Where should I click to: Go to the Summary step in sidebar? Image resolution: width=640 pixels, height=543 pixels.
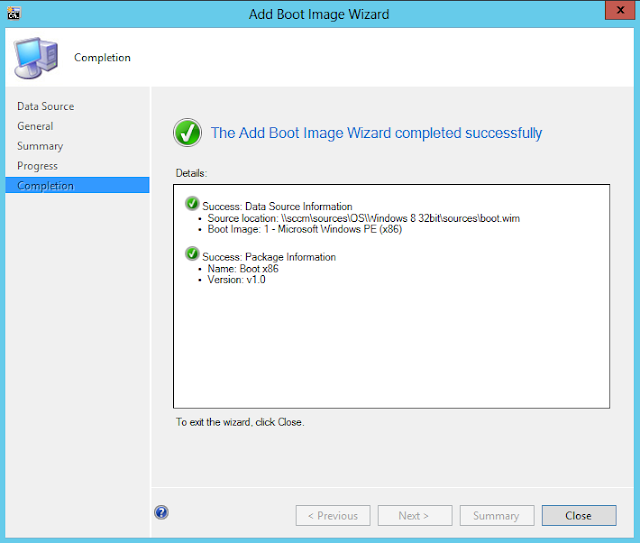coord(40,146)
